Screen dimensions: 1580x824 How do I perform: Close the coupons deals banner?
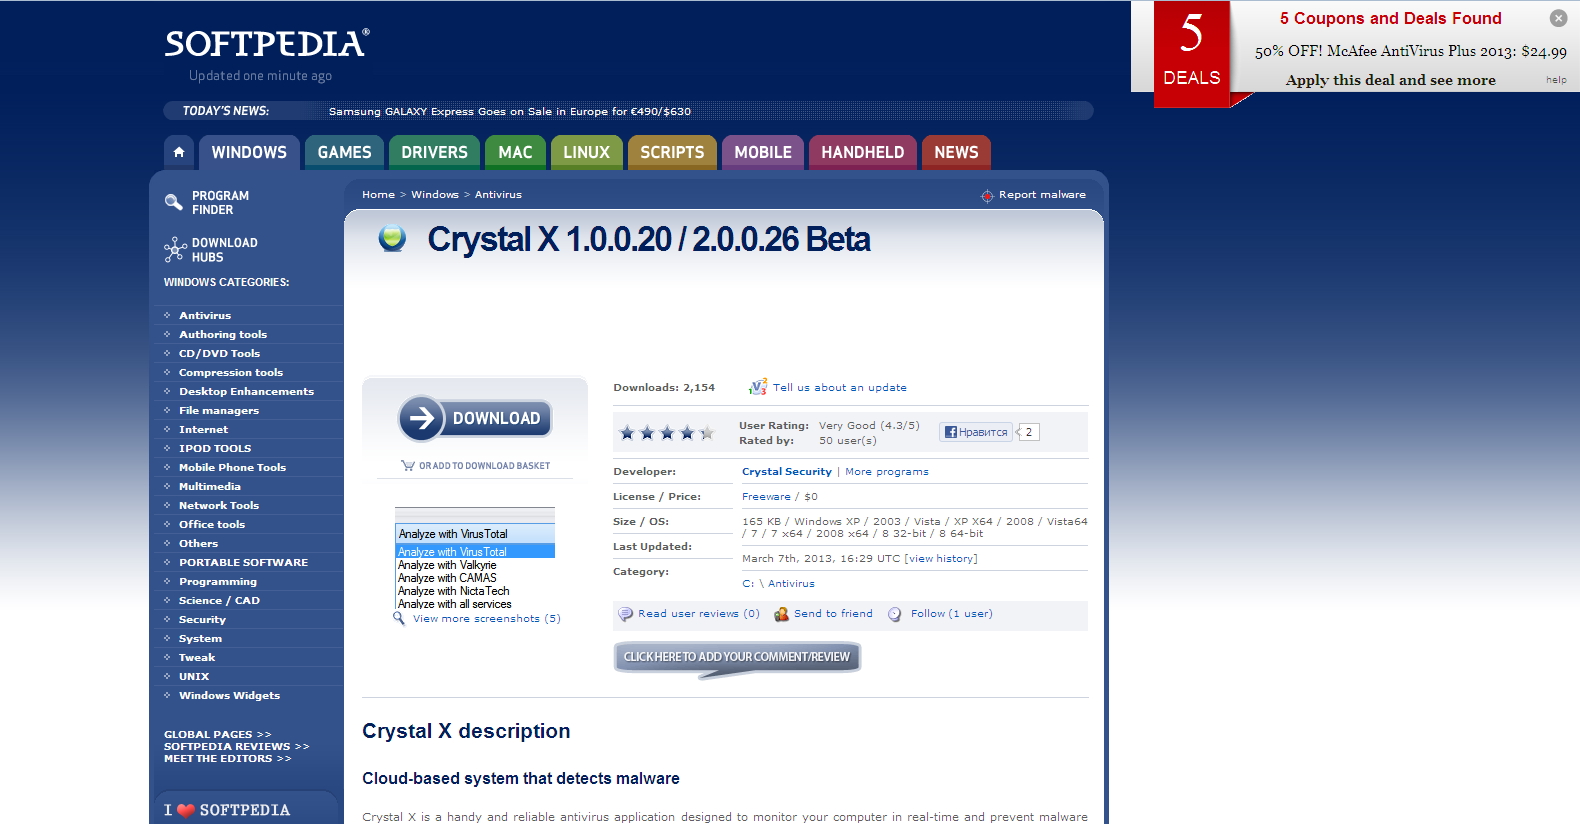[x=1558, y=18]
